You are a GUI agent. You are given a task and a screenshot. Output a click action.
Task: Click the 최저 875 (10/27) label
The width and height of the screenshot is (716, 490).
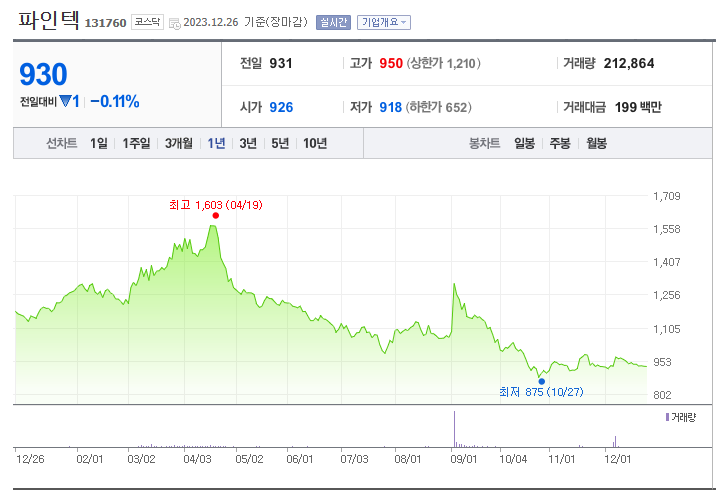click(541, 392)
